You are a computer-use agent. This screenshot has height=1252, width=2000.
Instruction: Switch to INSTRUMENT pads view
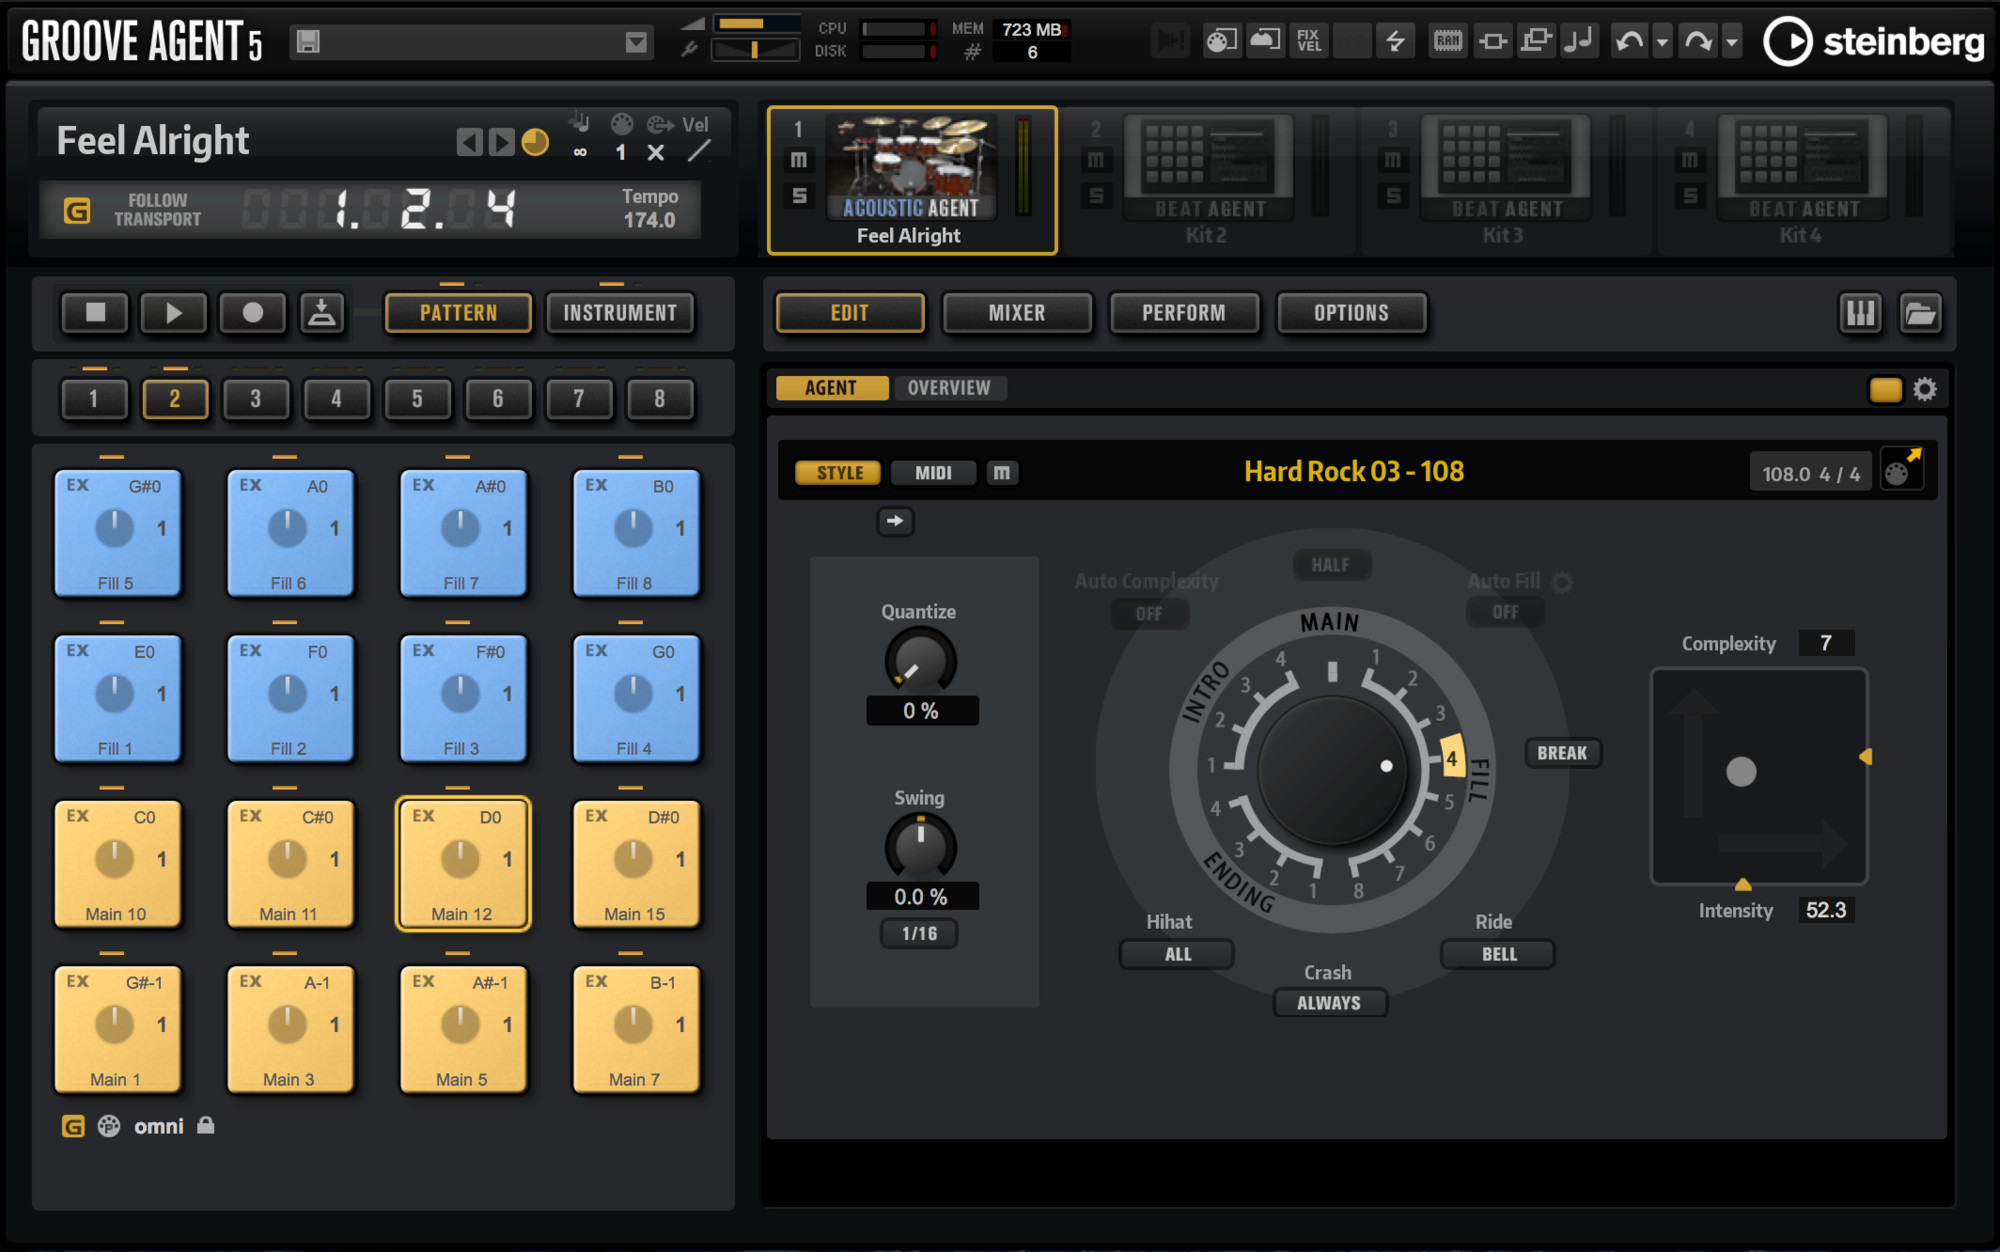click(x=620, y=313)
